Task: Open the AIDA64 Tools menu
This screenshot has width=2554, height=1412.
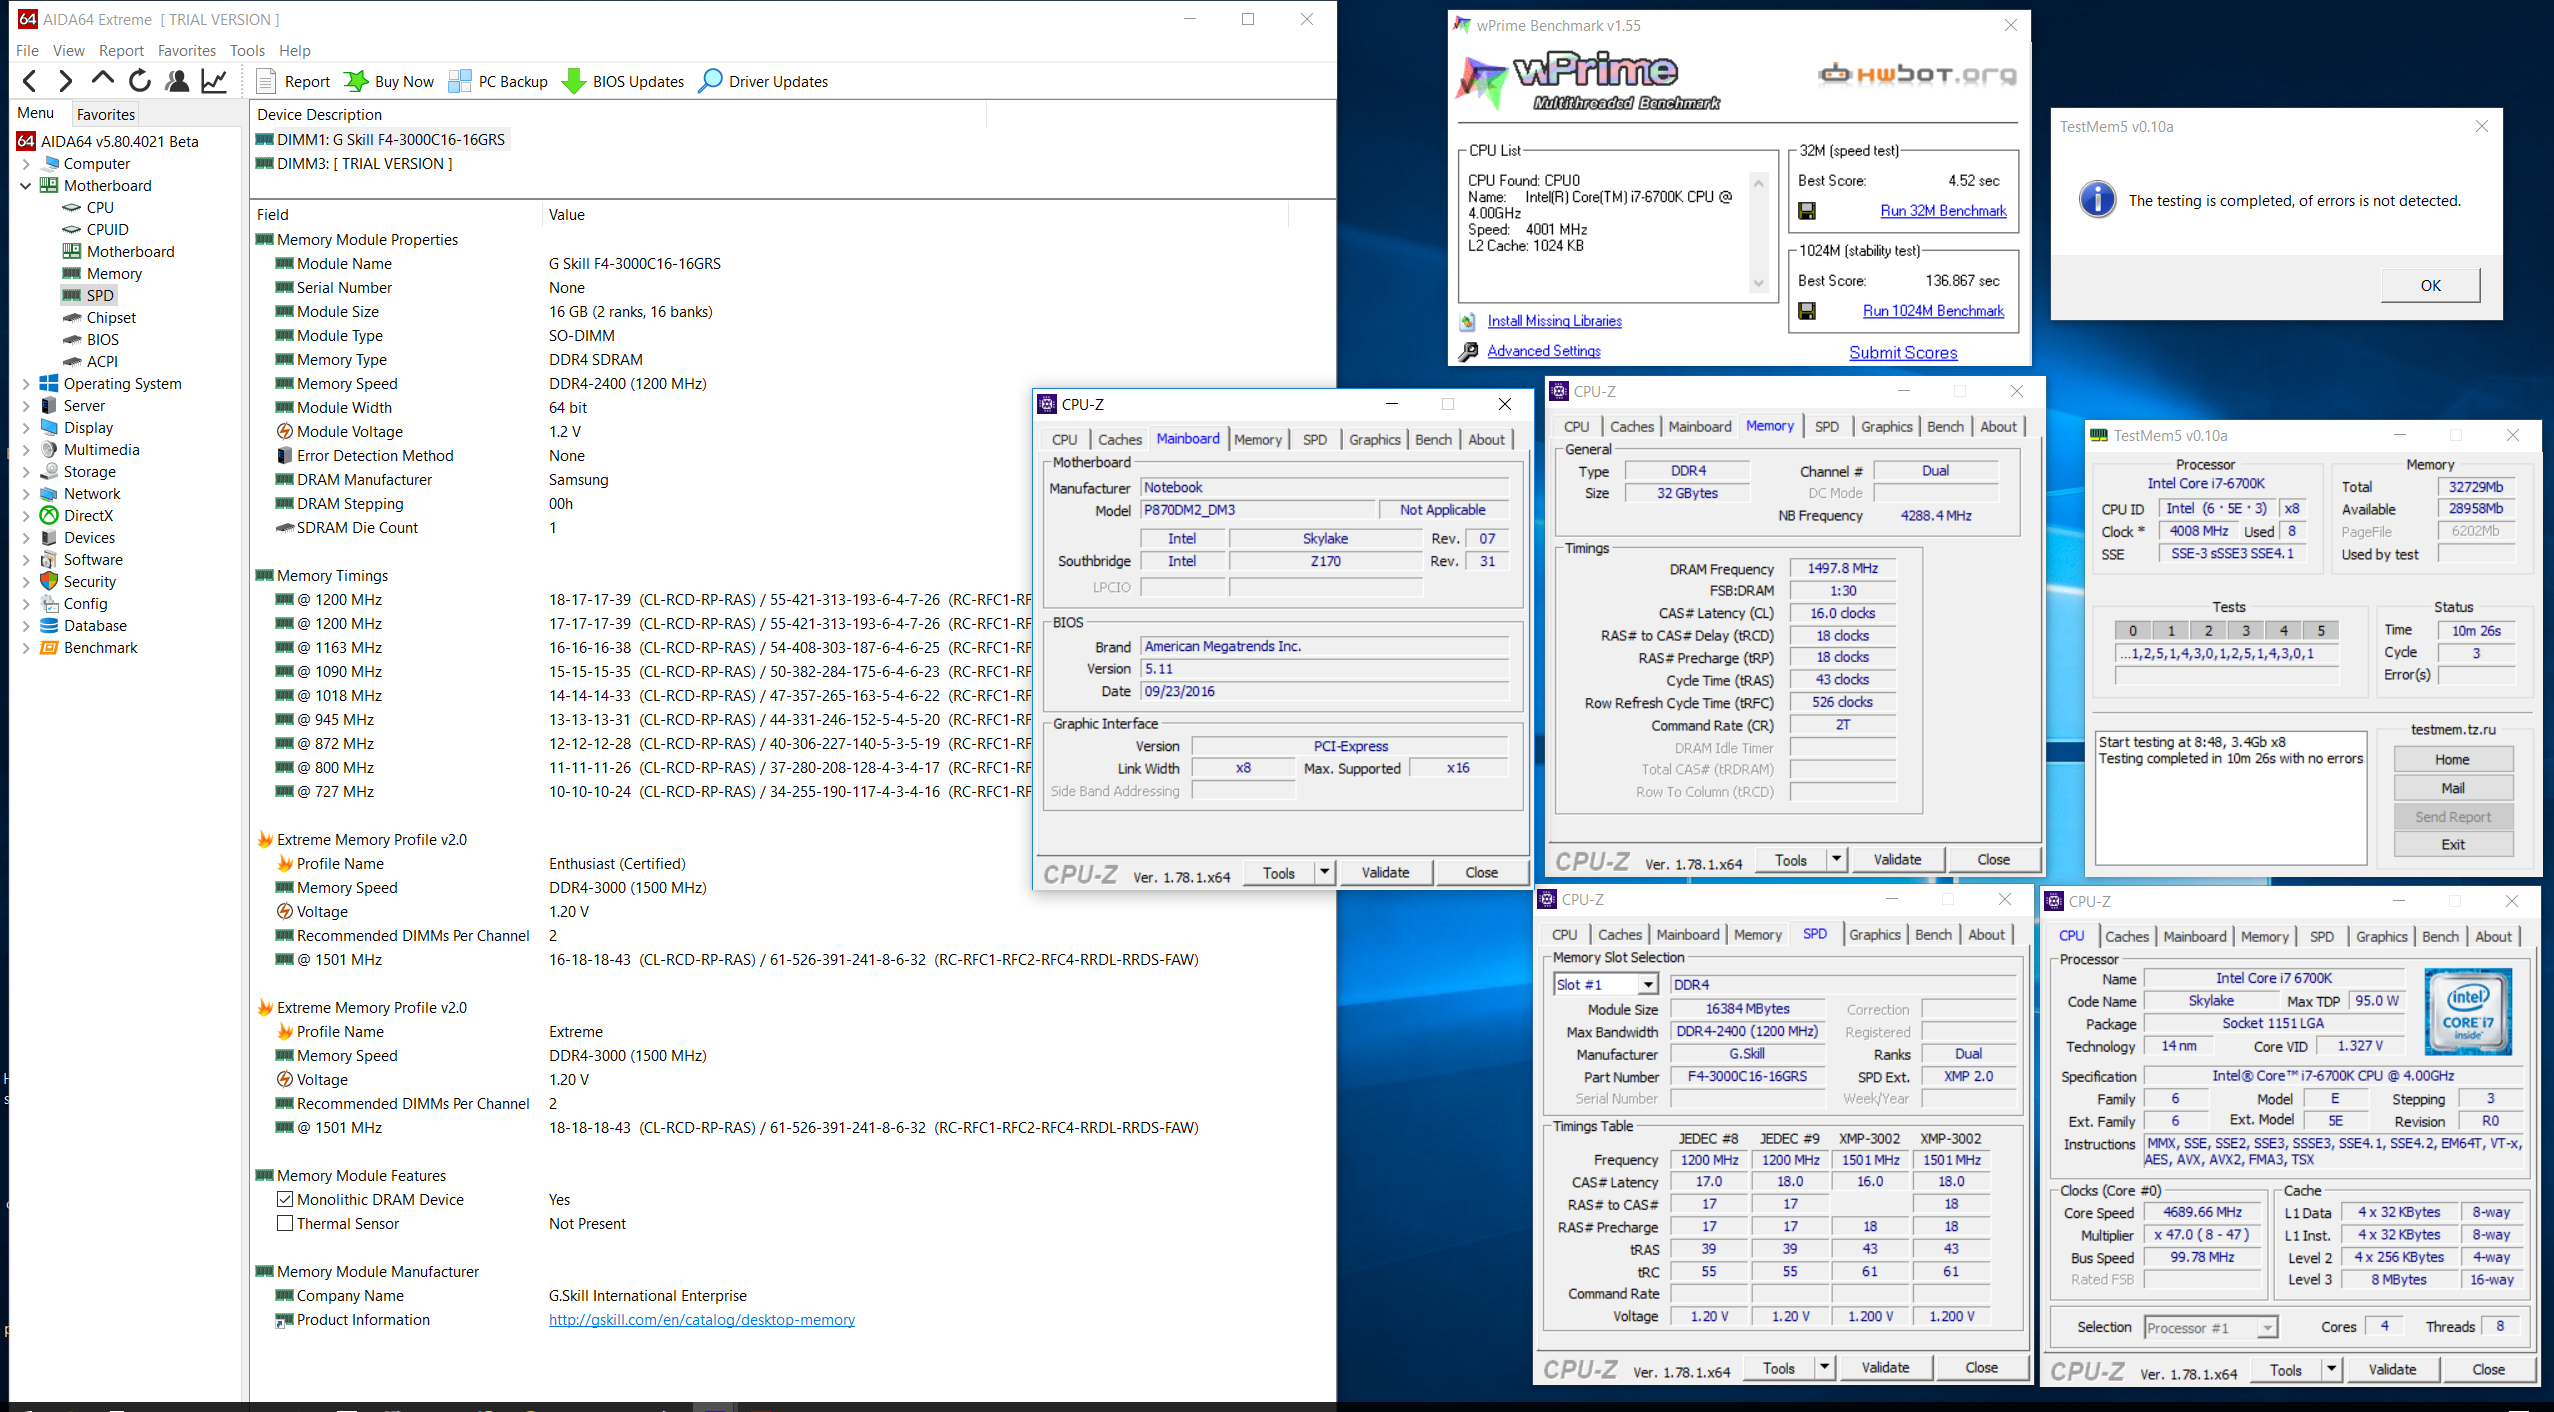Action: [247, 50]
